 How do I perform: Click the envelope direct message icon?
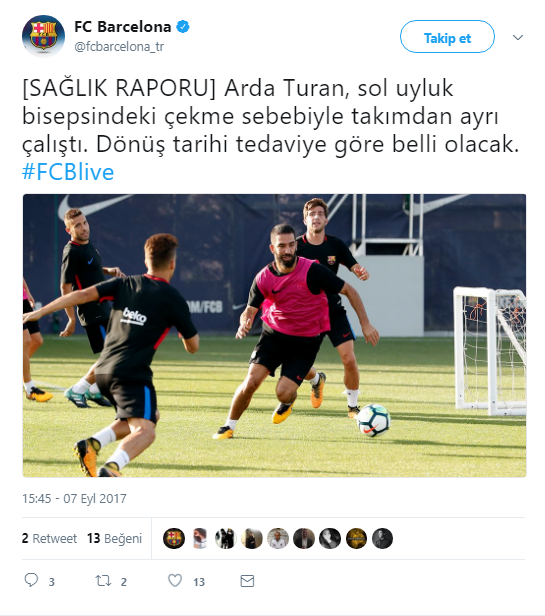247,581
